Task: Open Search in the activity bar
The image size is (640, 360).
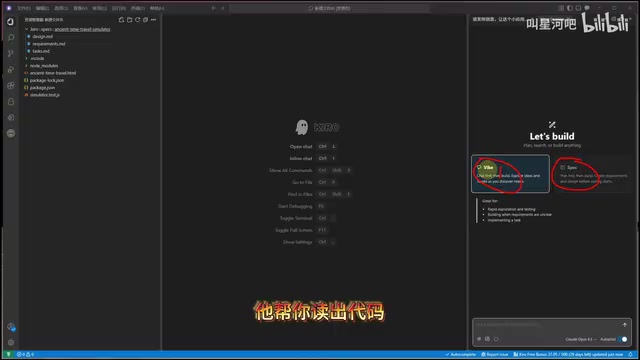Action: click(x=11, y=38)
